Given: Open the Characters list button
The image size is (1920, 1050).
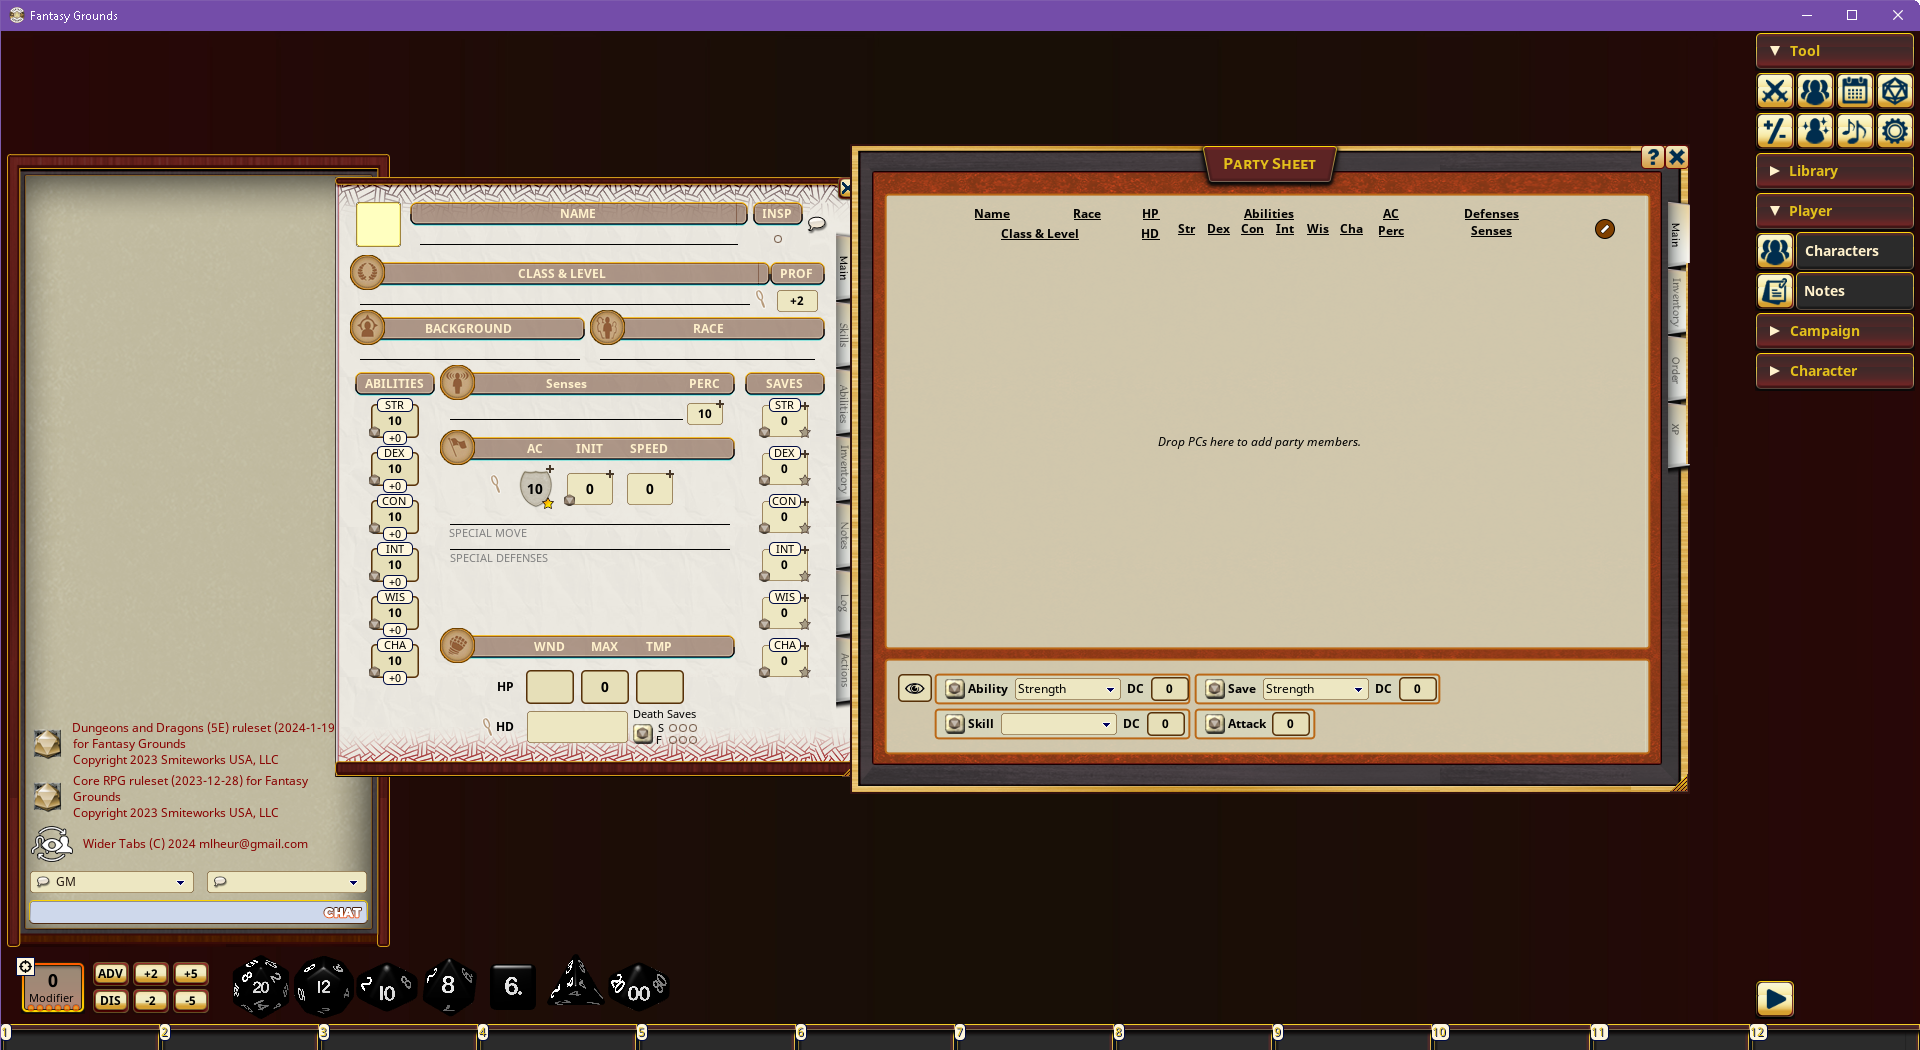Looking at the screenshot, I should click(x=1854, y=251).
